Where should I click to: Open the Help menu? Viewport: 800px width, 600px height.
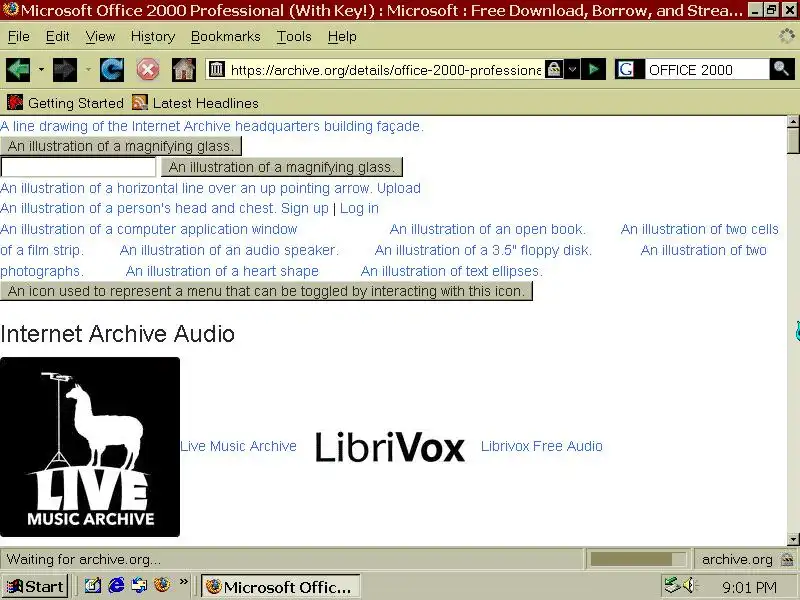tap(342, 37)
